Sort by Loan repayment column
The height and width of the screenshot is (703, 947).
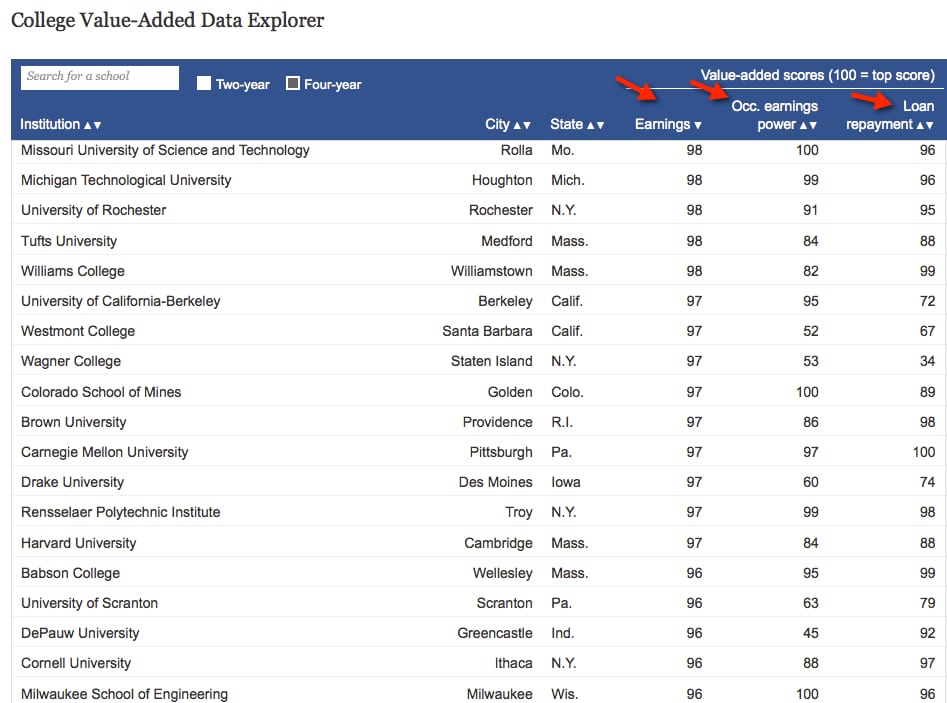click(890, 115)
